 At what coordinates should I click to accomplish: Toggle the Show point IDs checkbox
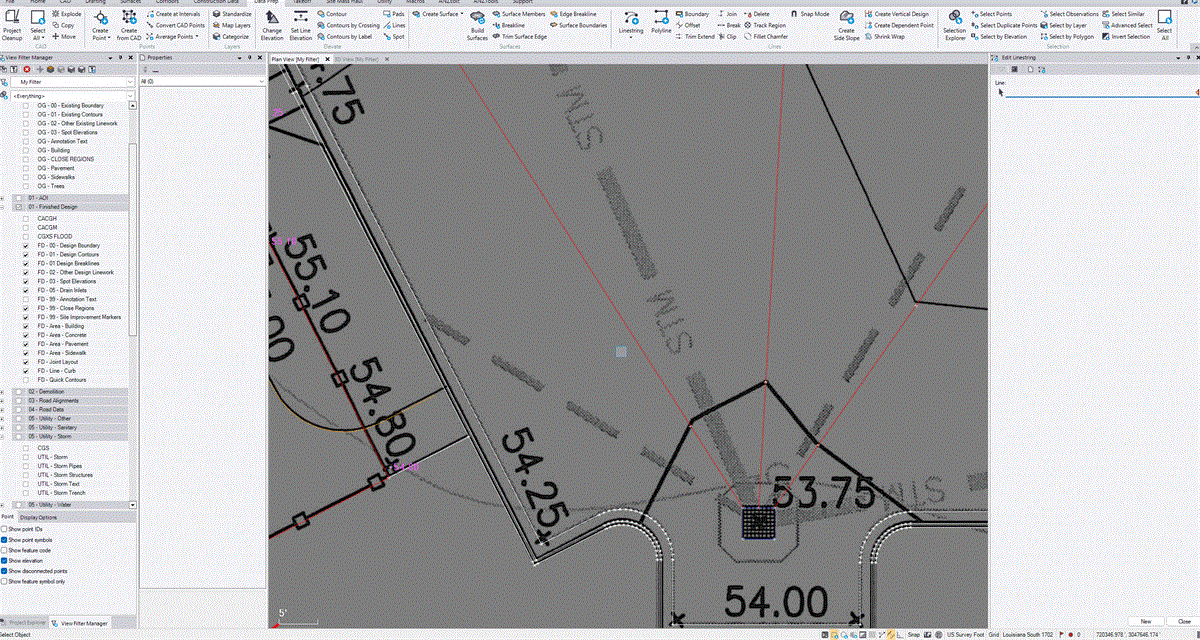(x=5, y=530)
